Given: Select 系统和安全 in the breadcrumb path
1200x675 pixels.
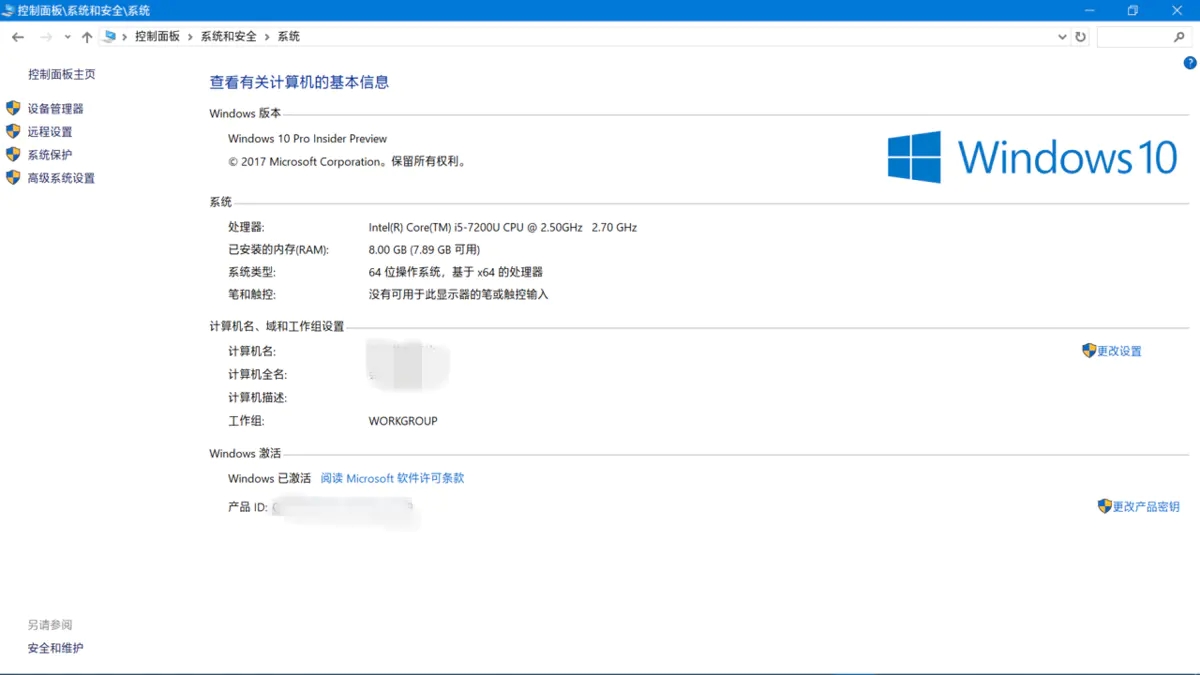Looking at the screenshot, I should (228, 37).
